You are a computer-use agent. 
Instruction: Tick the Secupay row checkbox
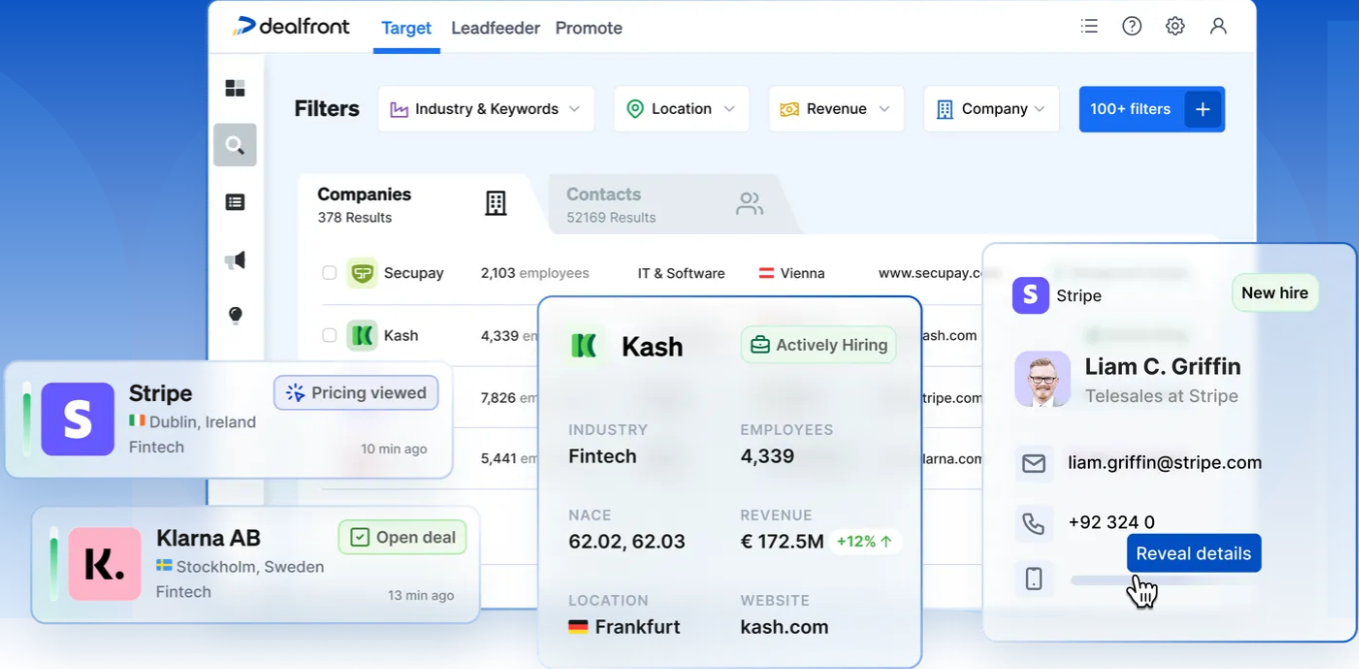click(329, 273)
